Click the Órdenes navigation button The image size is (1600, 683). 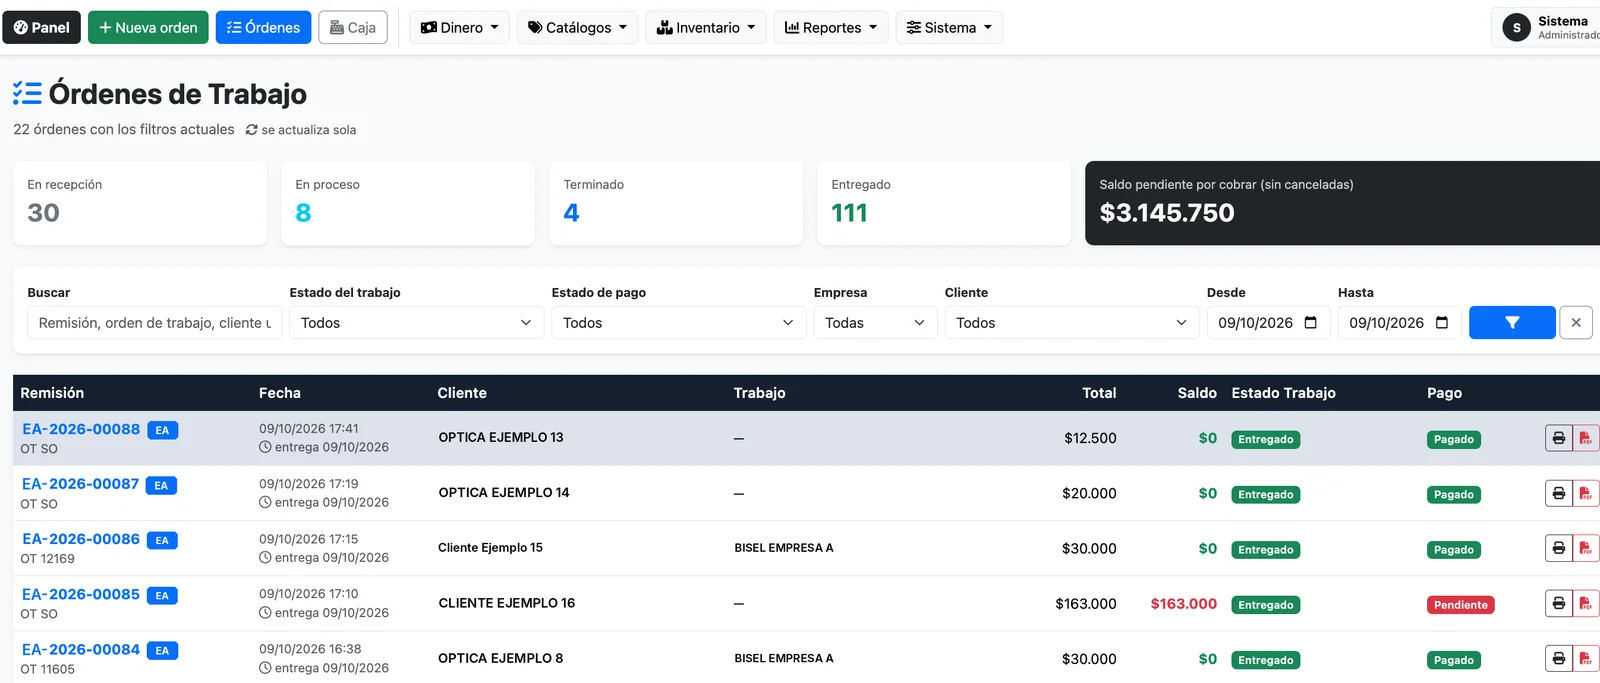264,27
